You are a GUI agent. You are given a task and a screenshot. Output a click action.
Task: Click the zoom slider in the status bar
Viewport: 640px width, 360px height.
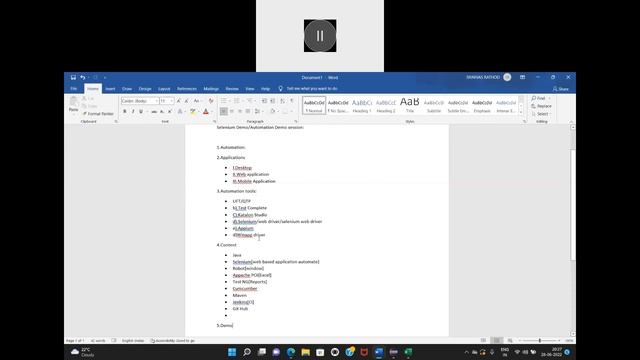tap(539, 340)
